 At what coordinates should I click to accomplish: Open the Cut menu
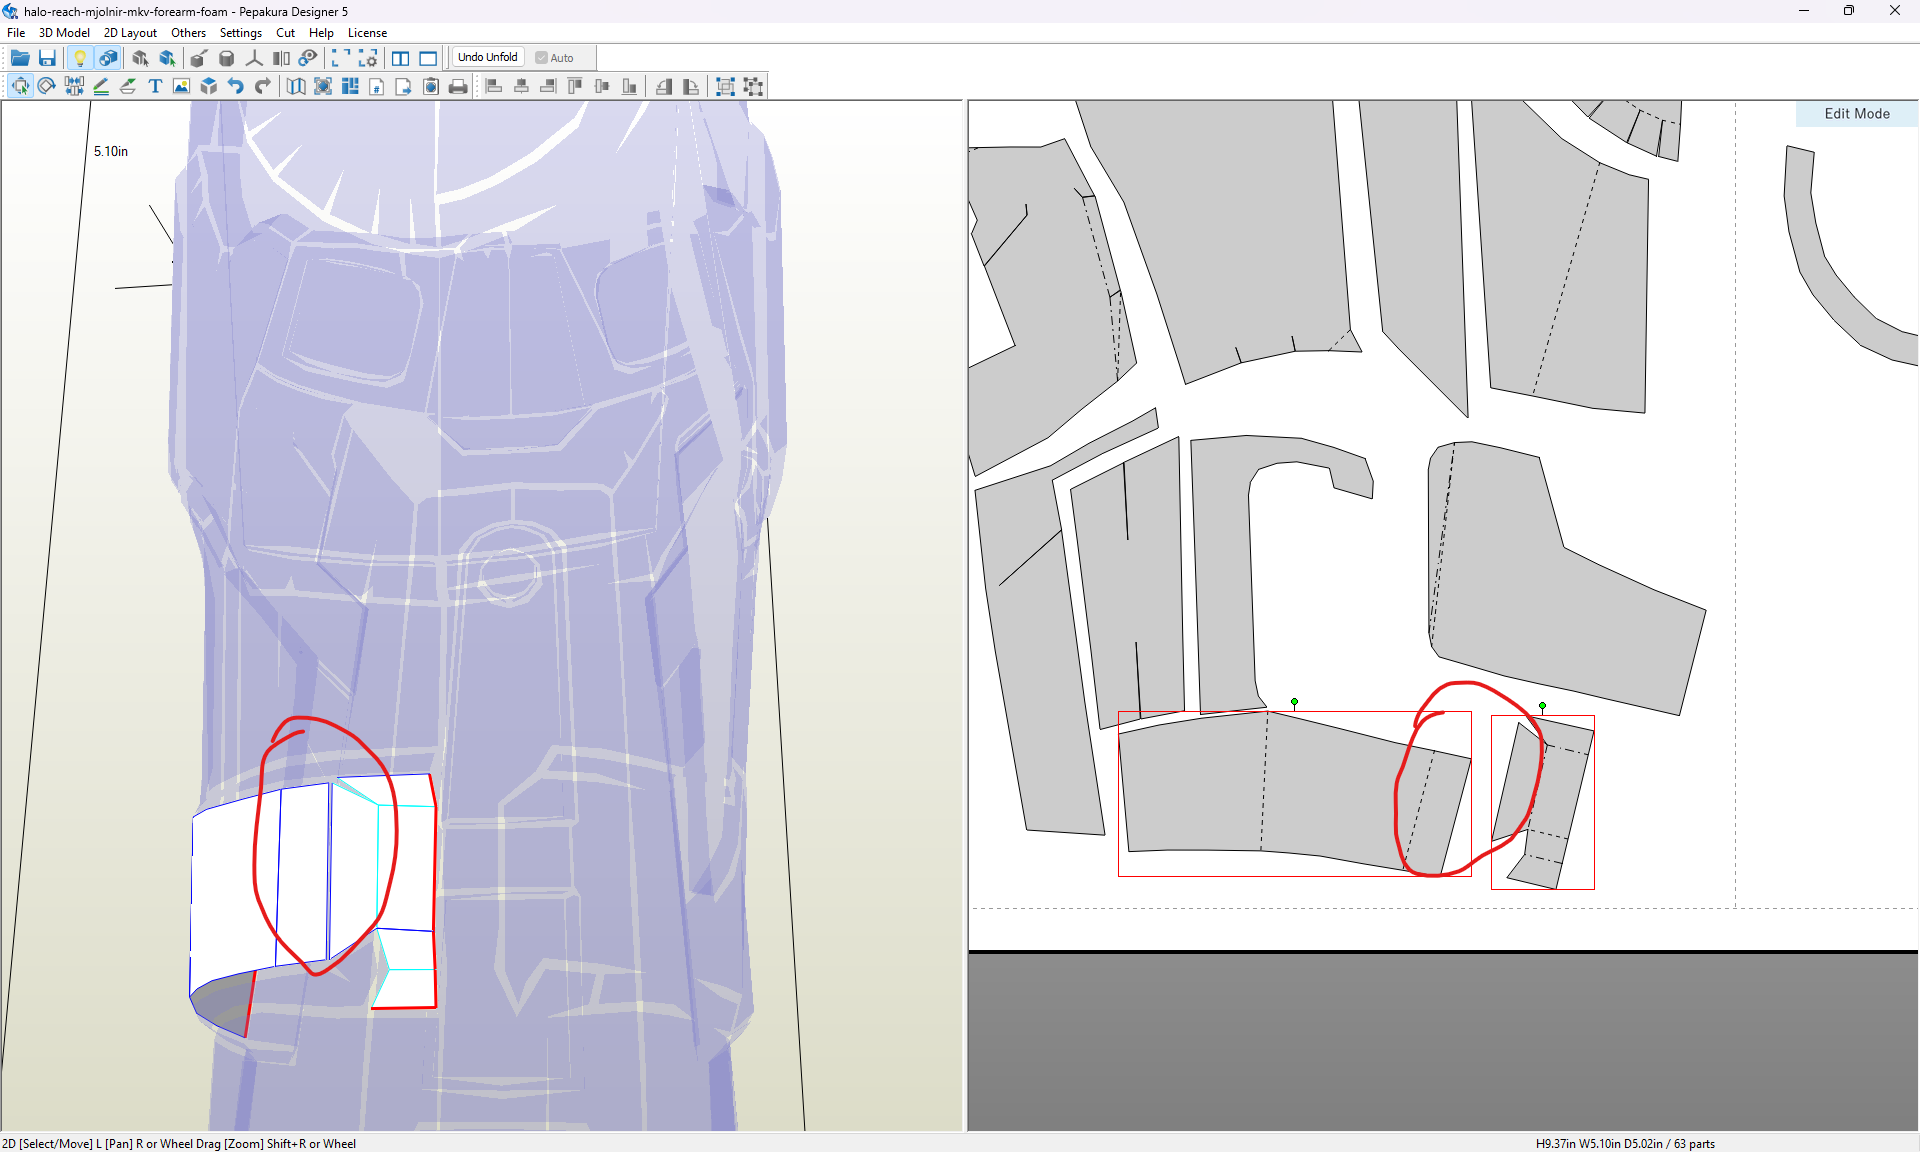(285, 33)
